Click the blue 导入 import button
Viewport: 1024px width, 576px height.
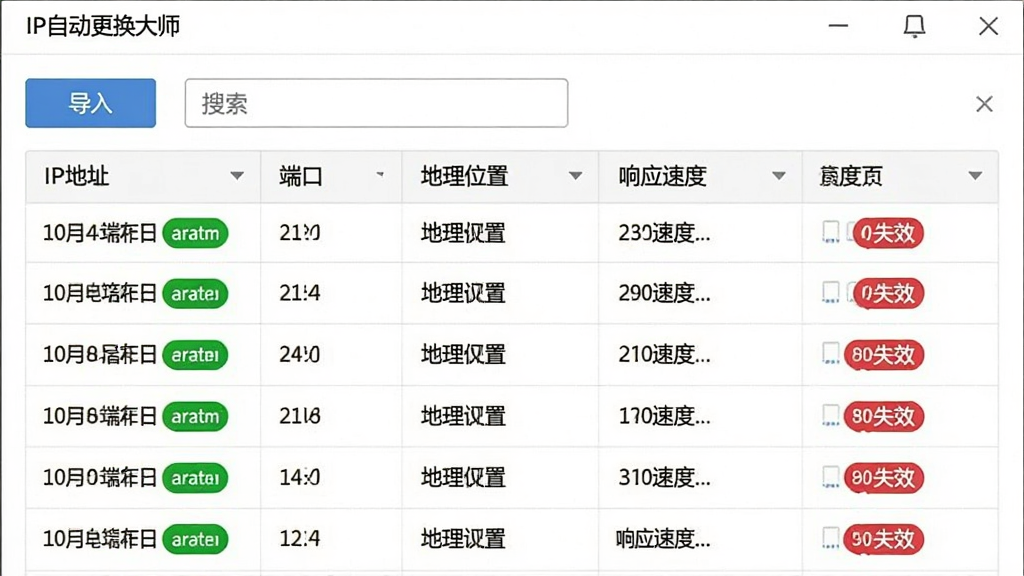point(91,103)
